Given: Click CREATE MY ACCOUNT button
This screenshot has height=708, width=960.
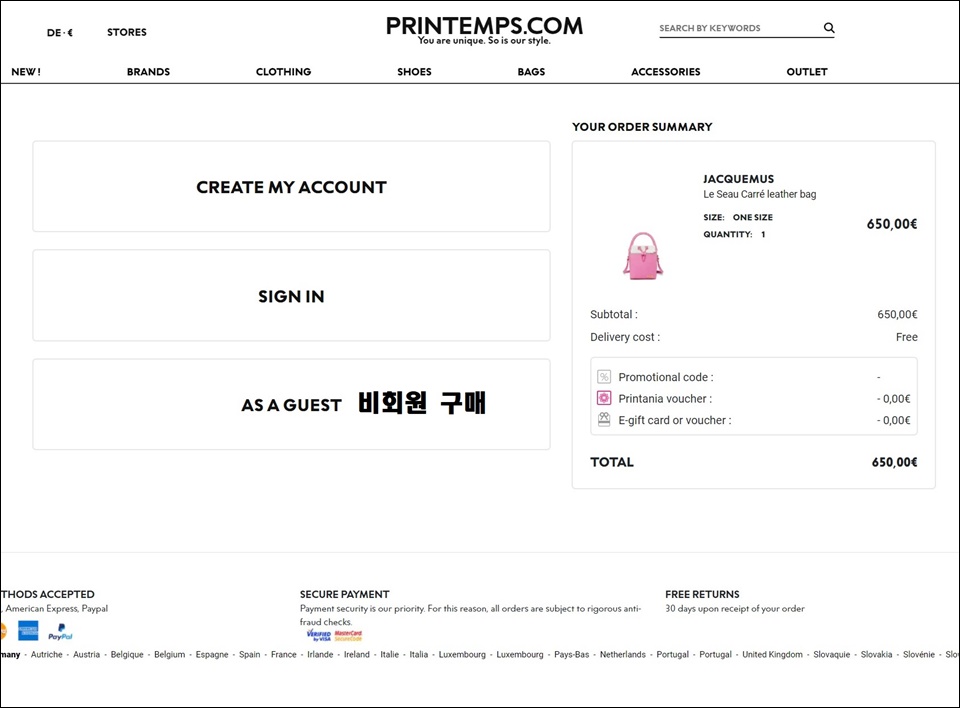Looking at the screenshot, I should (291, 187).
